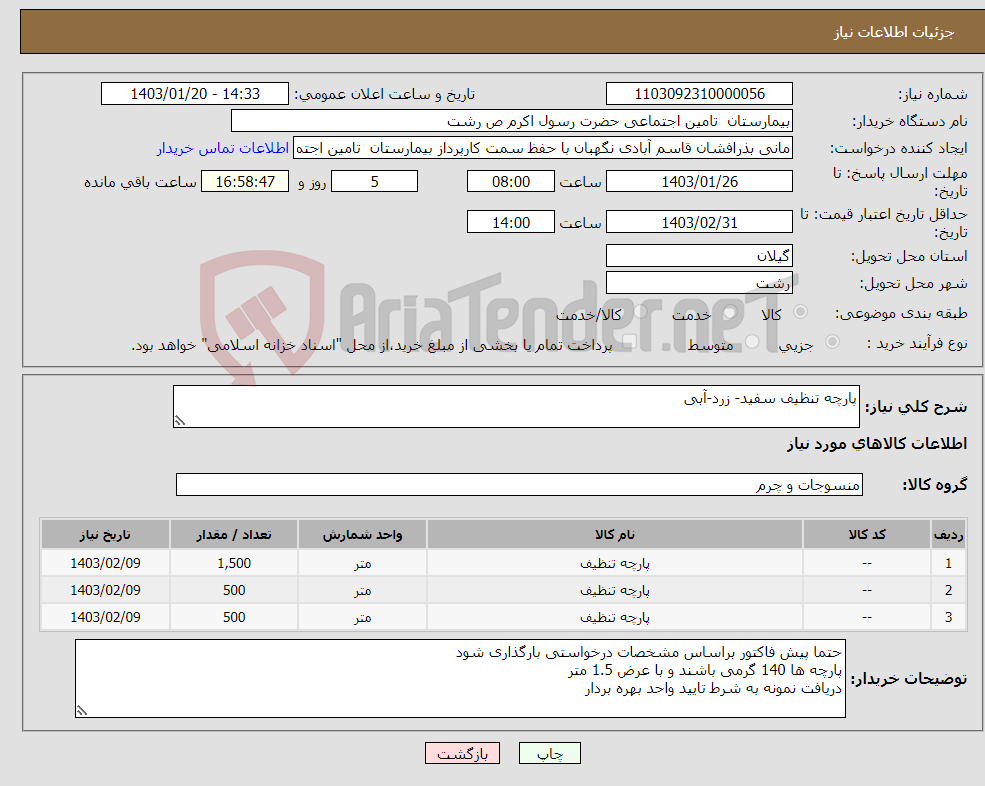
Task: Click پارچه تنظیف name in row 2
Action: 614,591
